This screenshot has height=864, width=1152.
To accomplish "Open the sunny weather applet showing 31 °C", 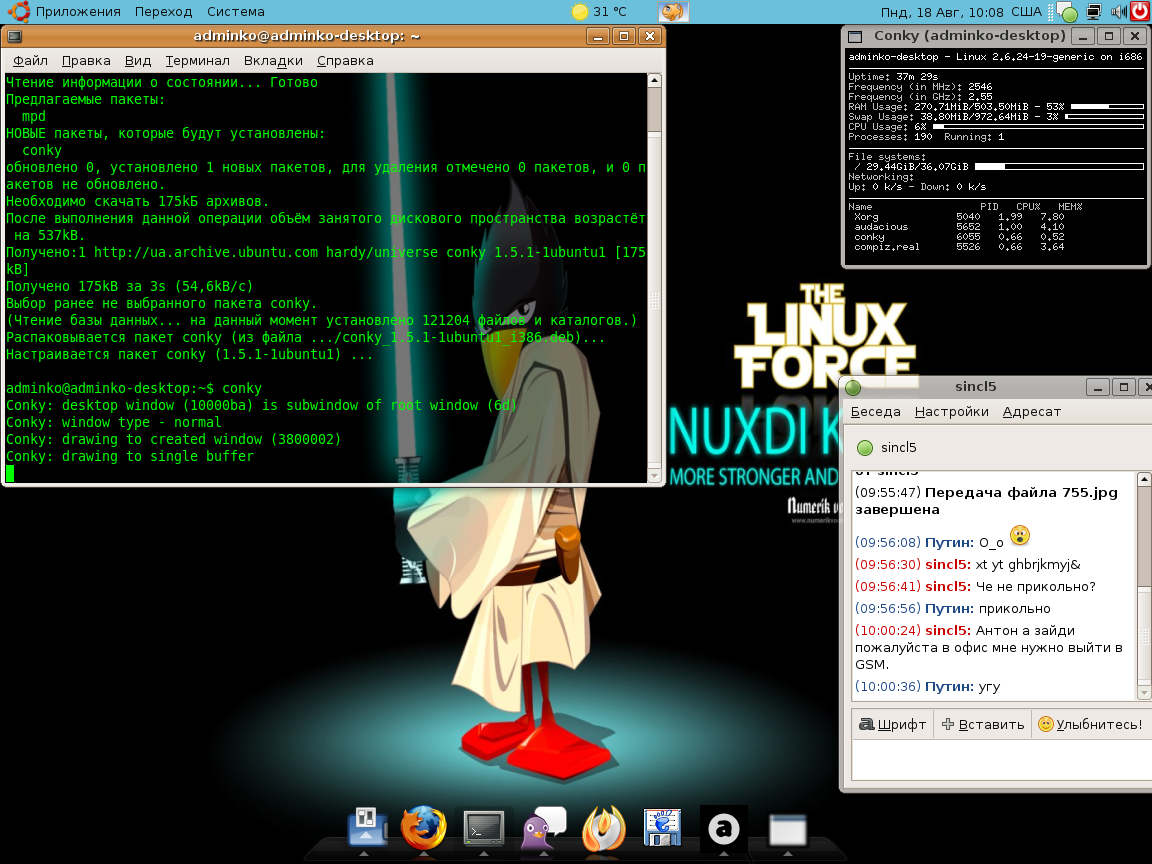I will coord(600,12).
